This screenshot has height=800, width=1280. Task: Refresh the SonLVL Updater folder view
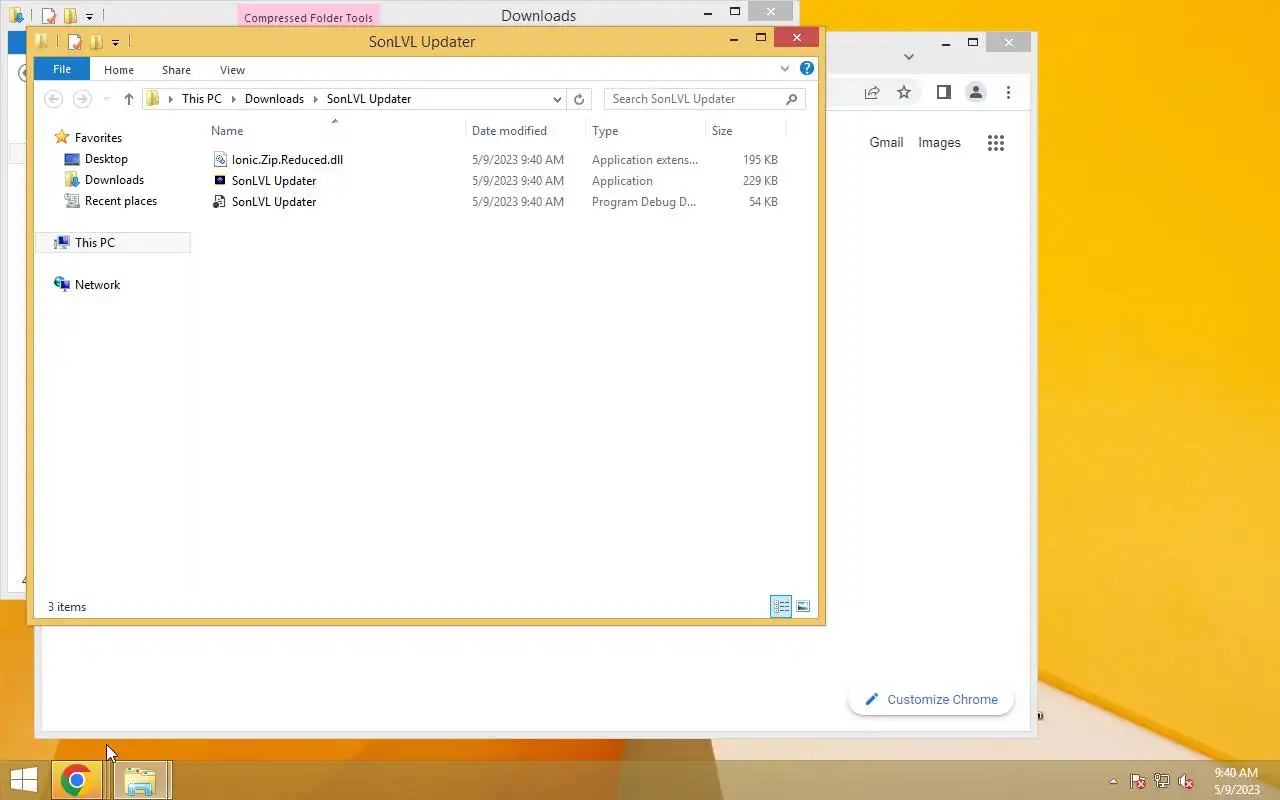tap(579, 99)
